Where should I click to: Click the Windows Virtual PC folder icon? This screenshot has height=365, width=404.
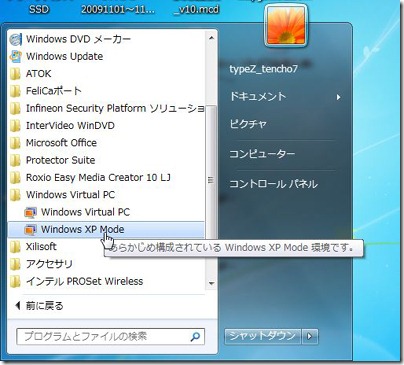click(x=15, y=195)
